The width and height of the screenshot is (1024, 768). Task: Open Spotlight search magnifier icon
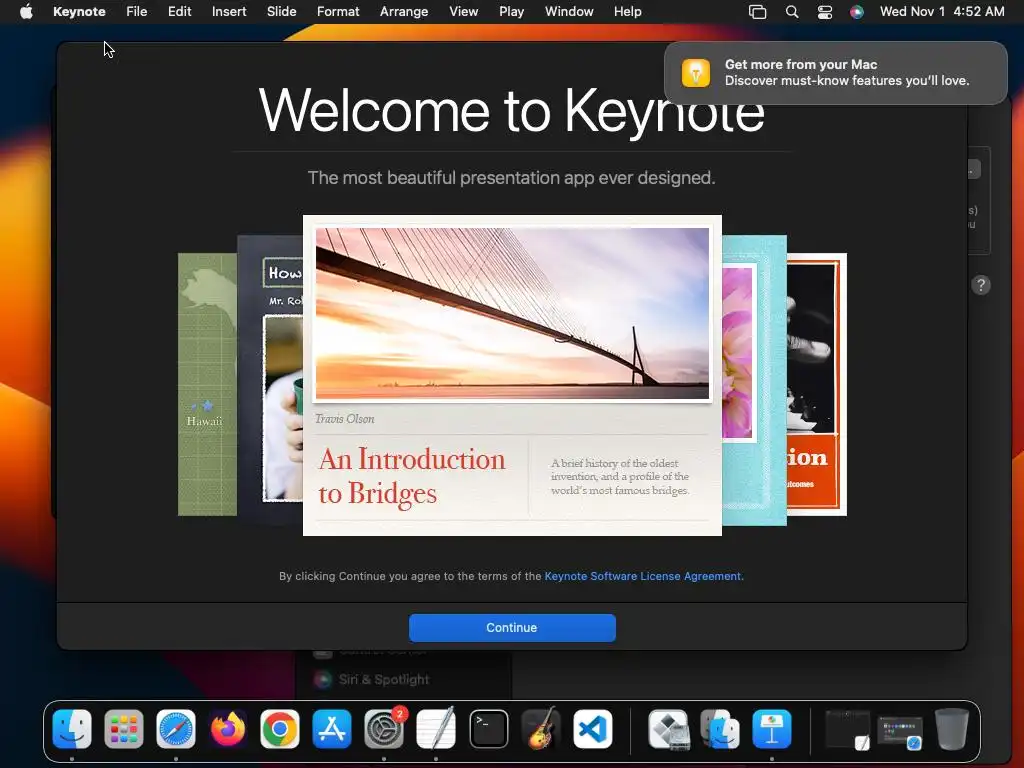click(792, 12)
